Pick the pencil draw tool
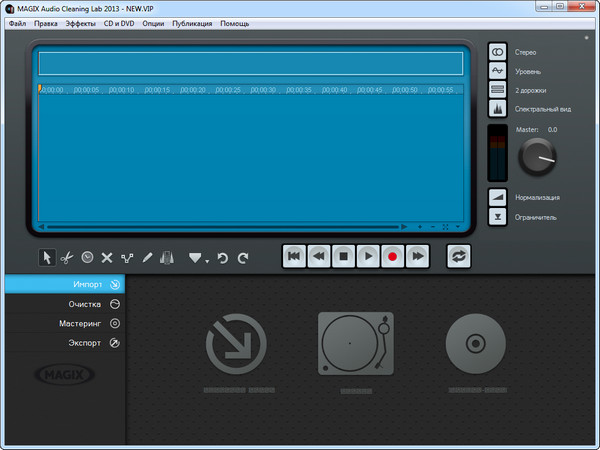 pyautogui.click(x=147, y=258)
